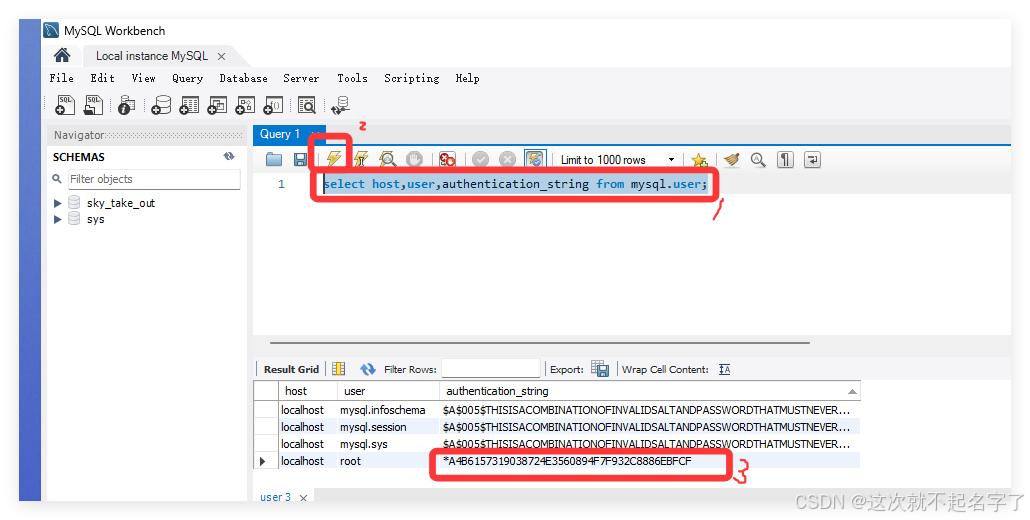This screenshot has height=520, width=1030.
Task: Click the stop query execution hand icon
Action: [x=414, y=159]
